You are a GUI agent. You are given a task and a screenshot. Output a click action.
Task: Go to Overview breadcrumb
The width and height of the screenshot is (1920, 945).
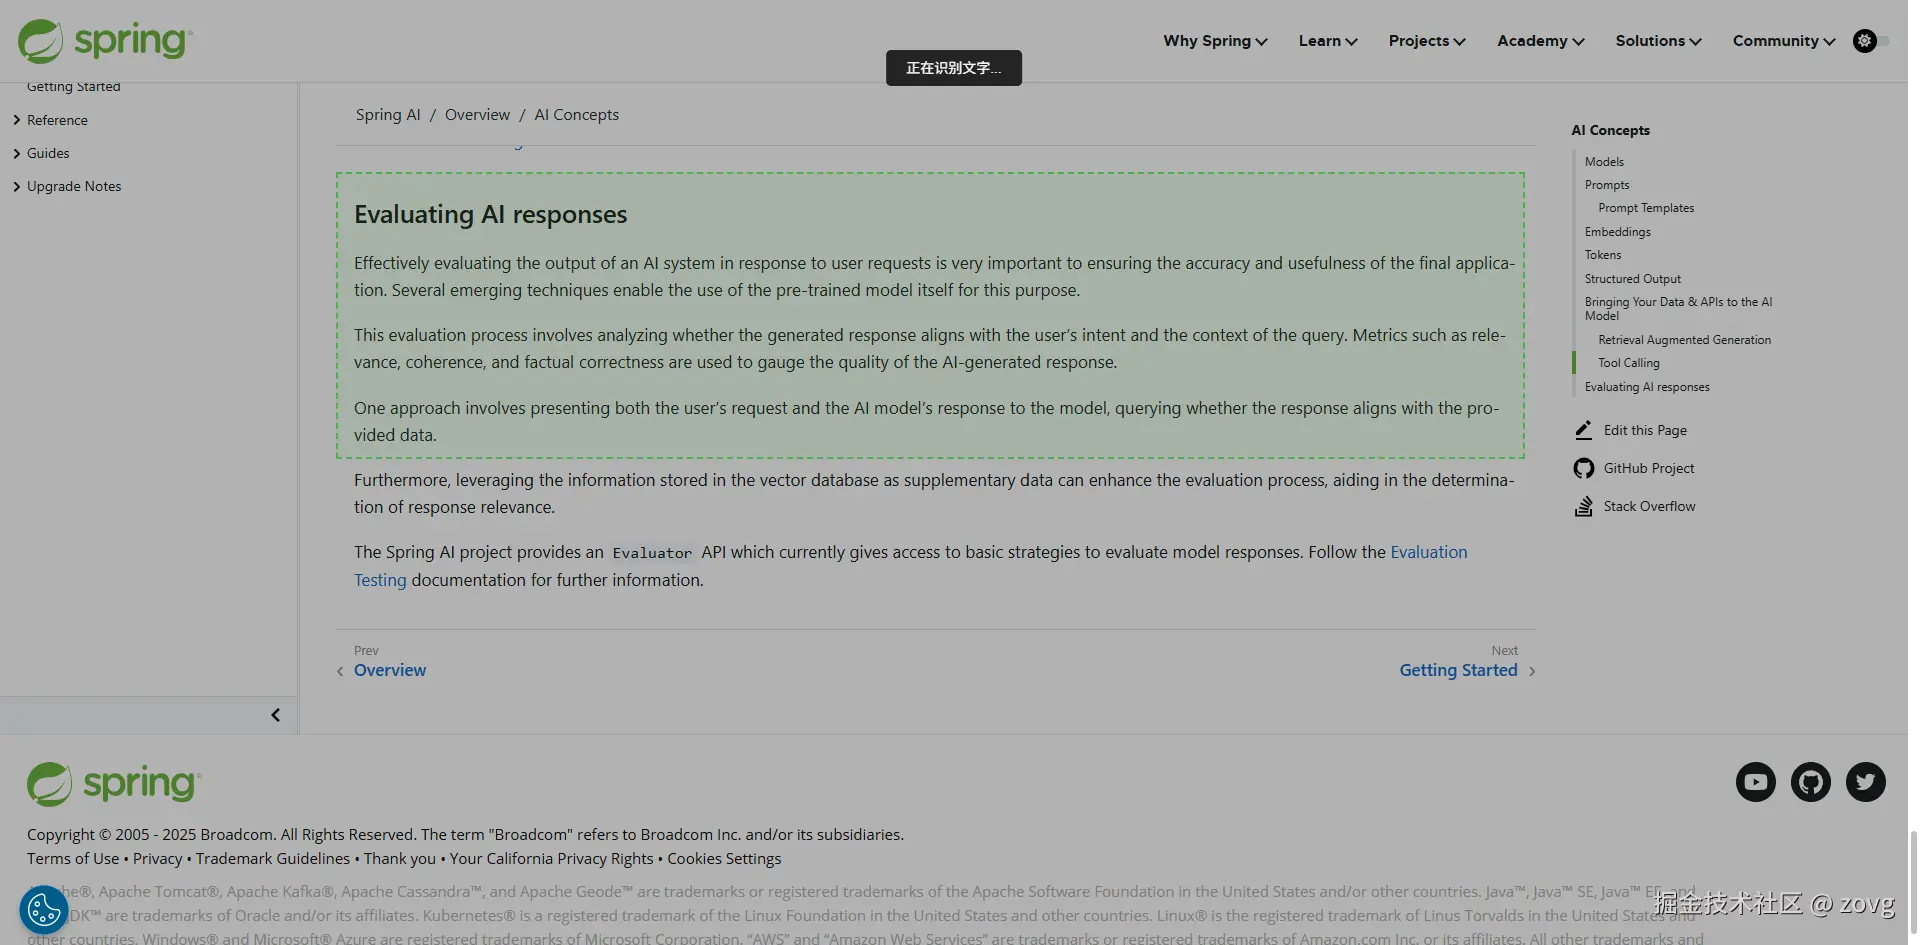click(477, 115)
